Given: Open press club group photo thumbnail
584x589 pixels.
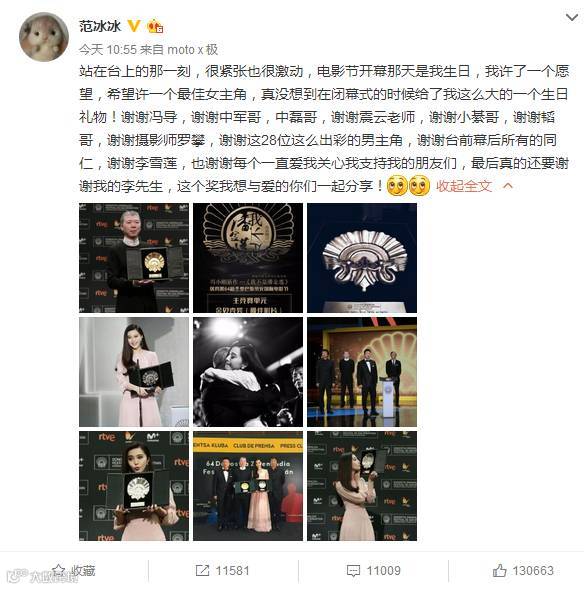Looking at the screenshot, I should (248, 486).
